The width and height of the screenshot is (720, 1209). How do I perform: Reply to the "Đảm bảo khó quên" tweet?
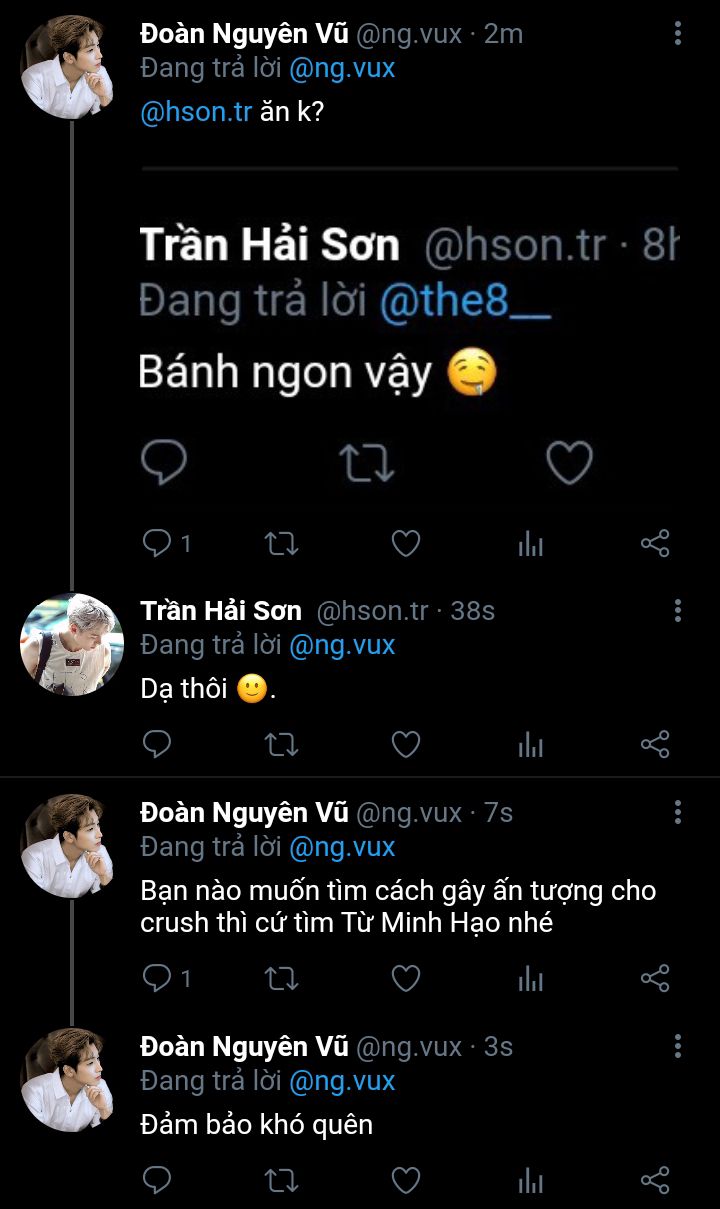tap(158, 1180)
